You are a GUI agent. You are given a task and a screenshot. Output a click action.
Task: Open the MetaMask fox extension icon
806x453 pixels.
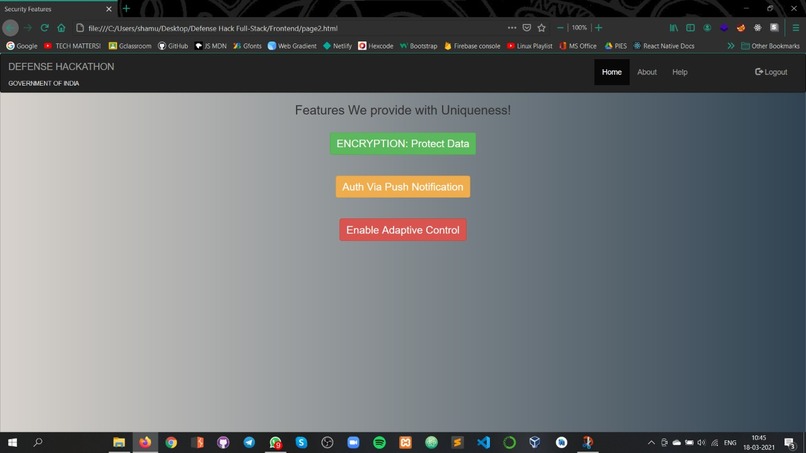coord(741,28)
